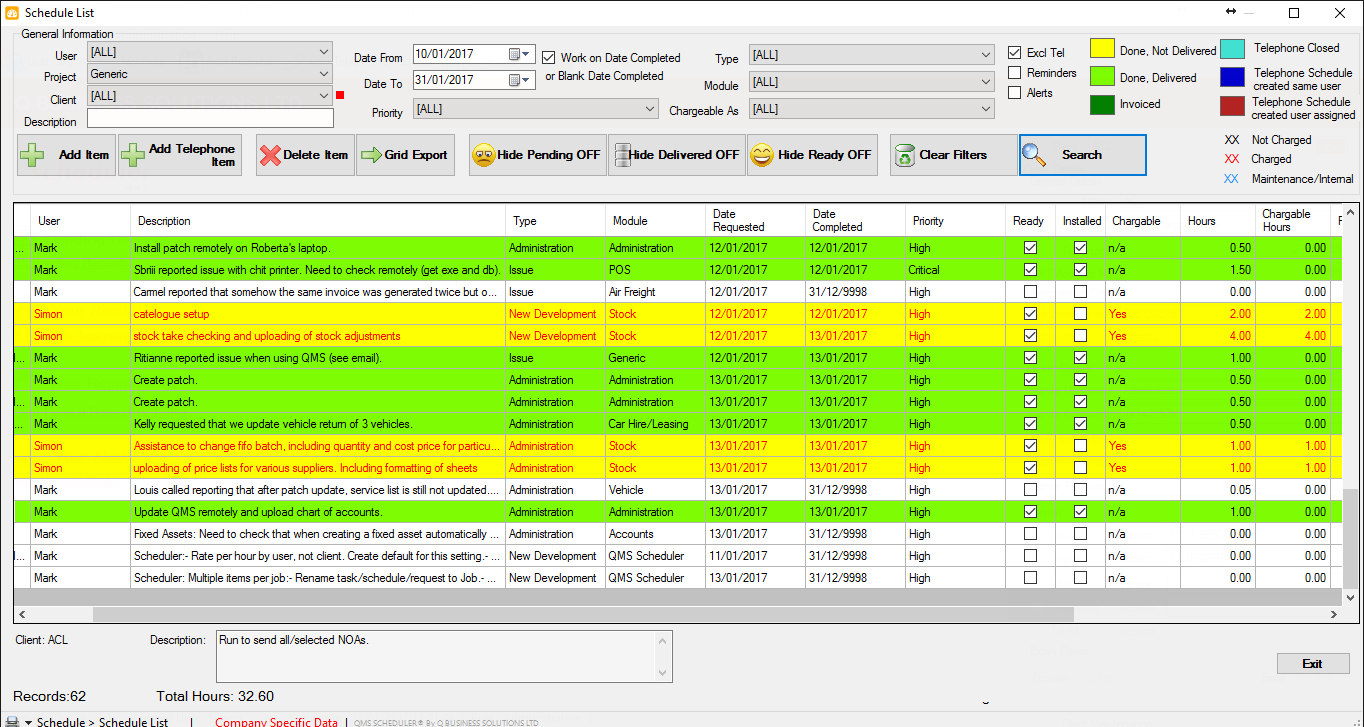Screen dimensions: 1364x727
Task: Uncheck the Excl Tel checkbox
Action: [1014, 53]
